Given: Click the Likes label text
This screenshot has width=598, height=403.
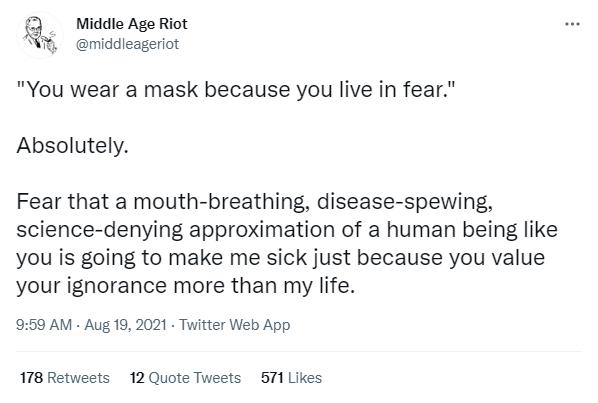Looking at the screenshot, I should [305, 378].
